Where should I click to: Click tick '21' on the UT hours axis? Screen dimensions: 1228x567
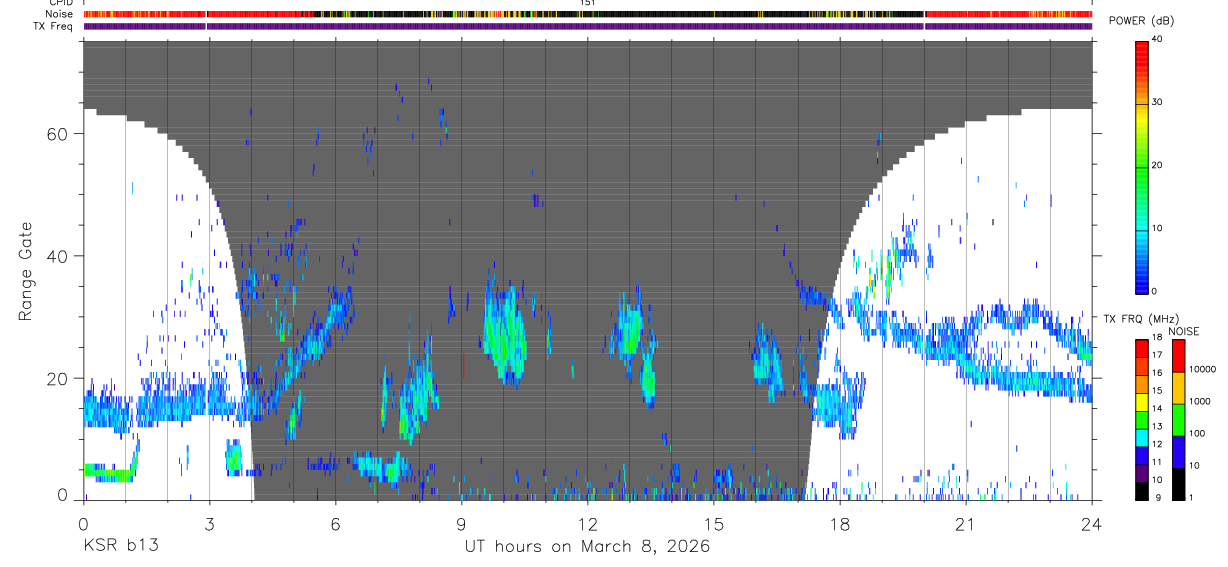(x=966, y=524)
